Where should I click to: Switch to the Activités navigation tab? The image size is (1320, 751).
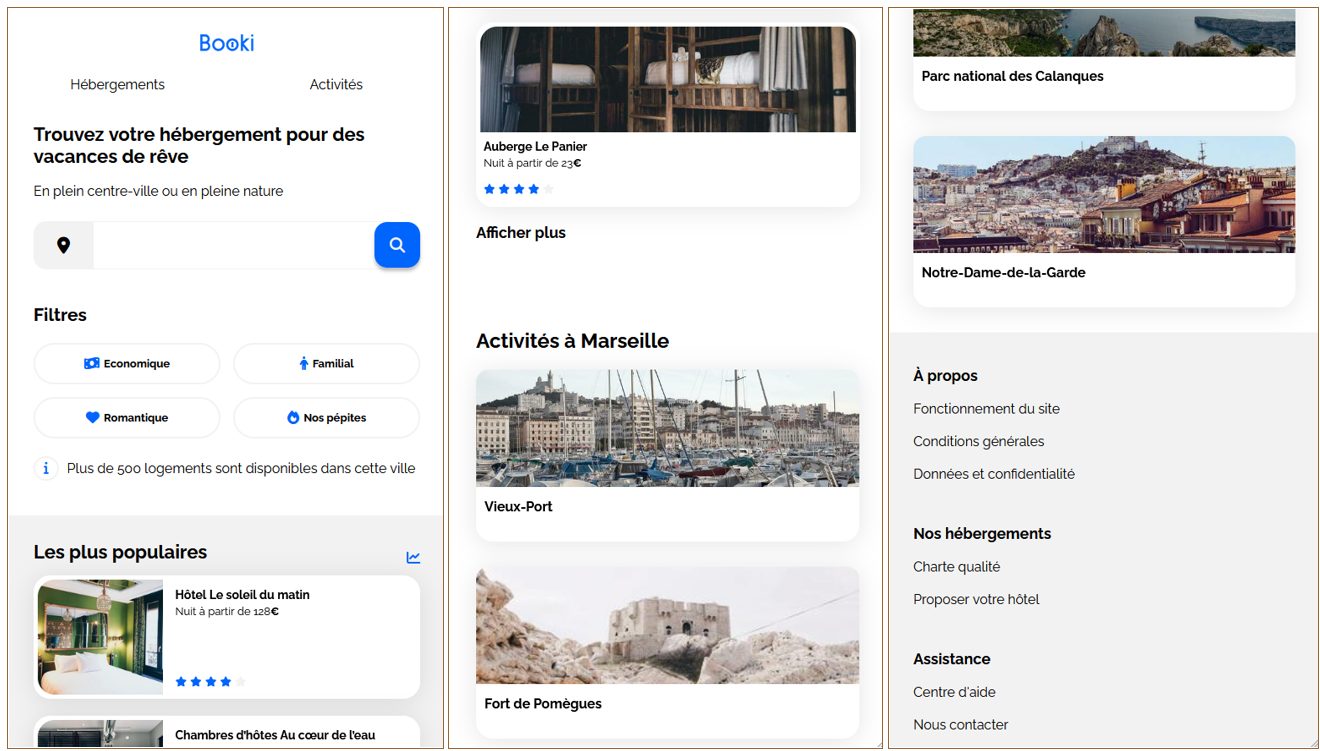pyautogui.click(x=336, y=85)
